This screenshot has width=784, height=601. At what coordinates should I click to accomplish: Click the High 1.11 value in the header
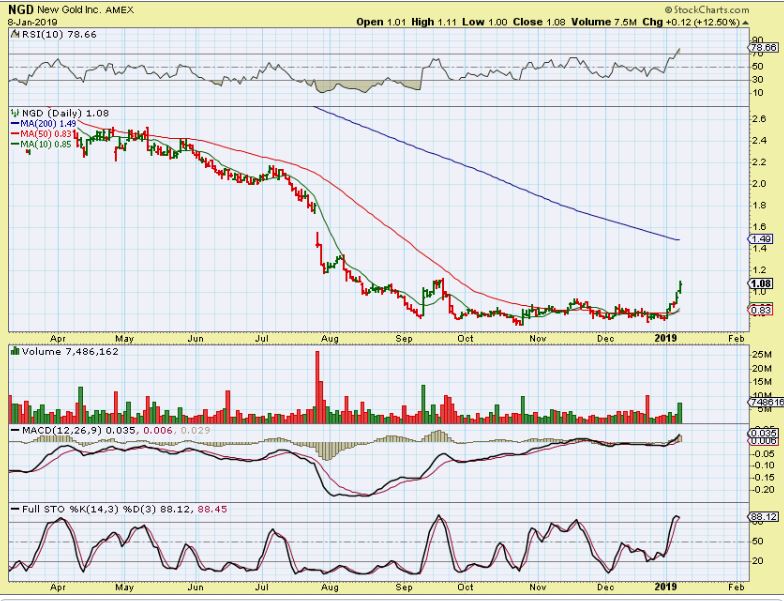(x=434, y=22)
